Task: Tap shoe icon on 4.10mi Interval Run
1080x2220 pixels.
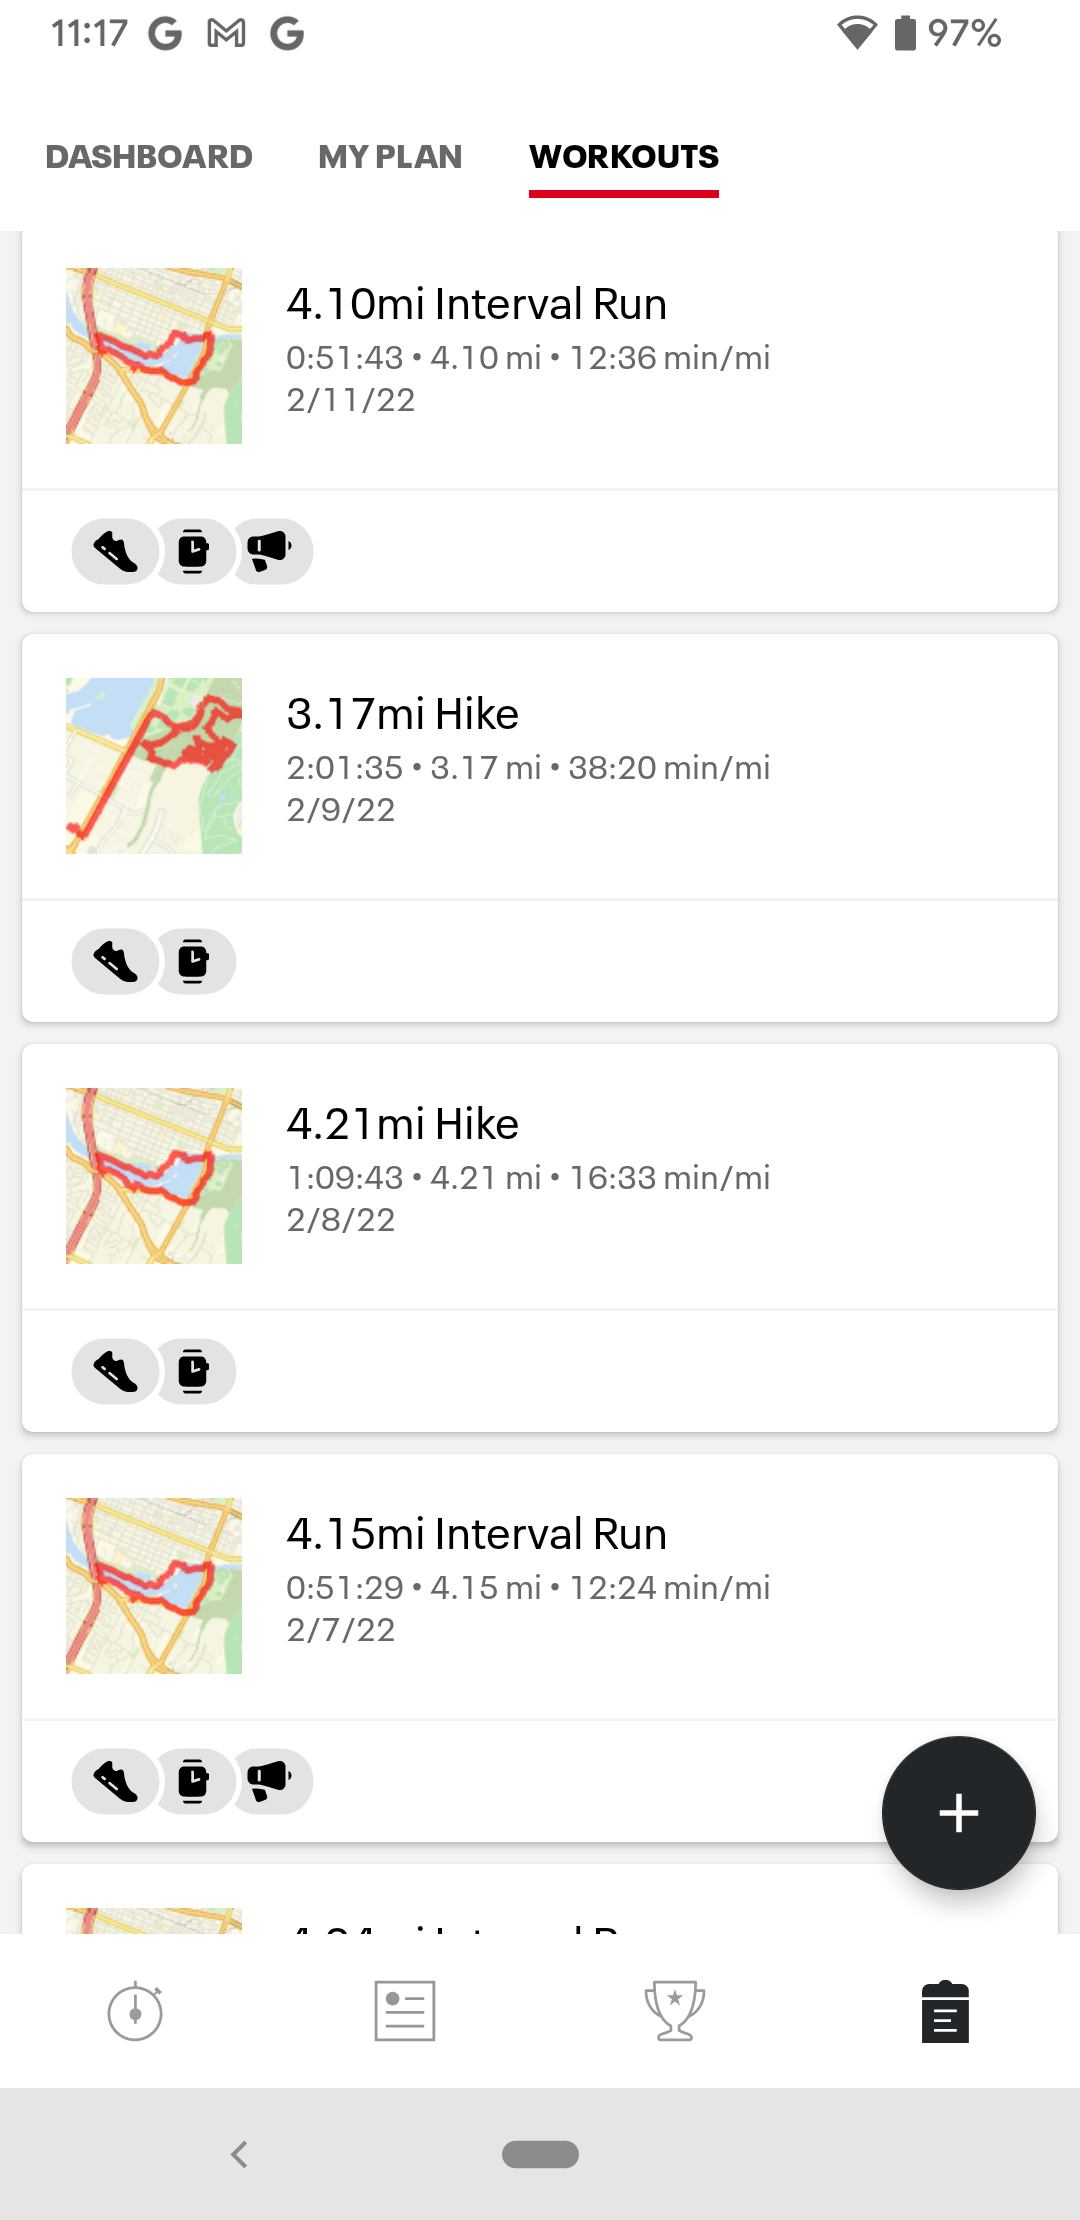Action: pyautogui.click(x=116, y=551)
